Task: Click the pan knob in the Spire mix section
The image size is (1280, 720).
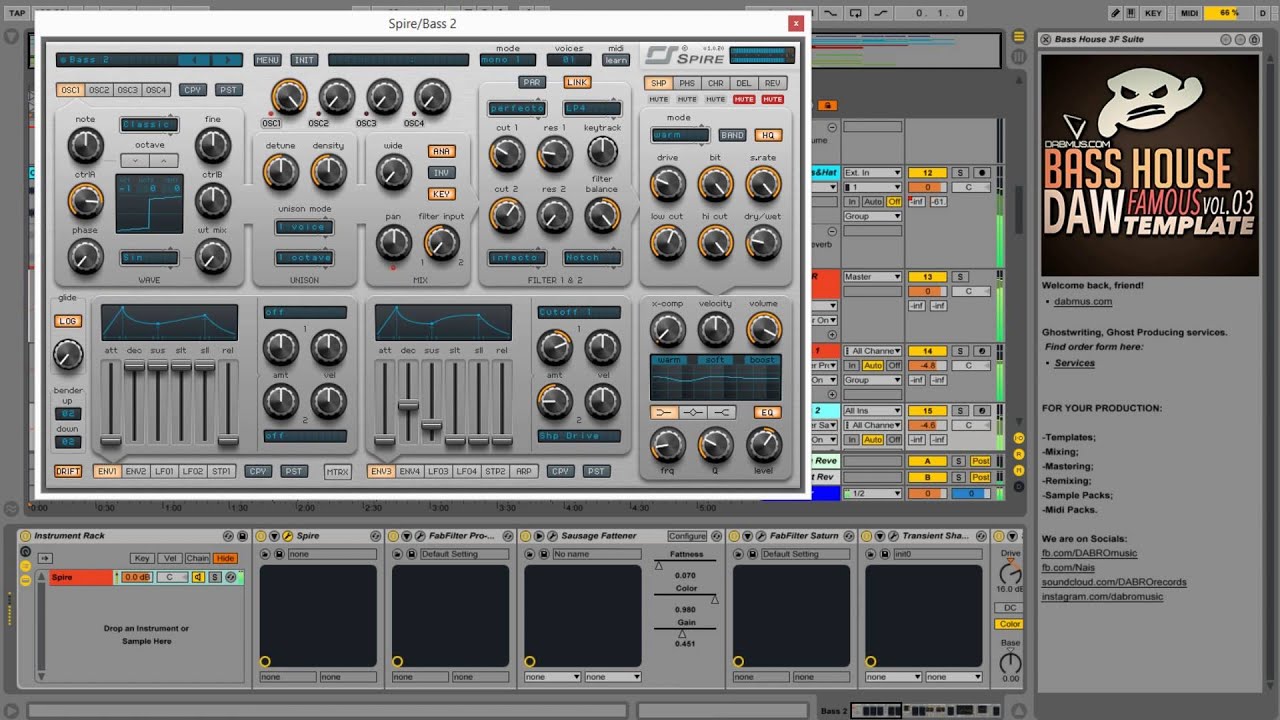Action: [x=393, y=242]
